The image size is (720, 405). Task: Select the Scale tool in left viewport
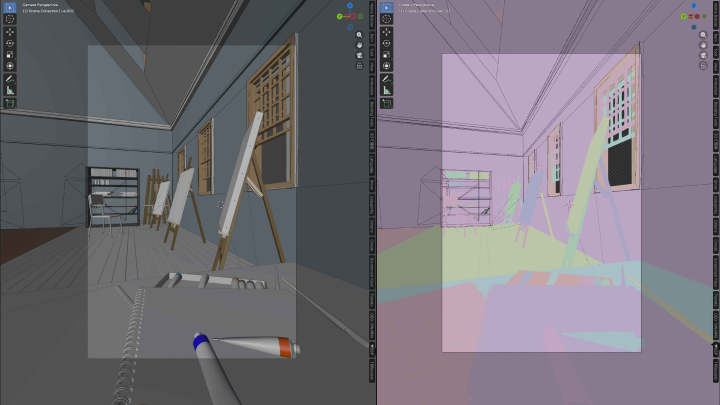[x=10, y=55]
